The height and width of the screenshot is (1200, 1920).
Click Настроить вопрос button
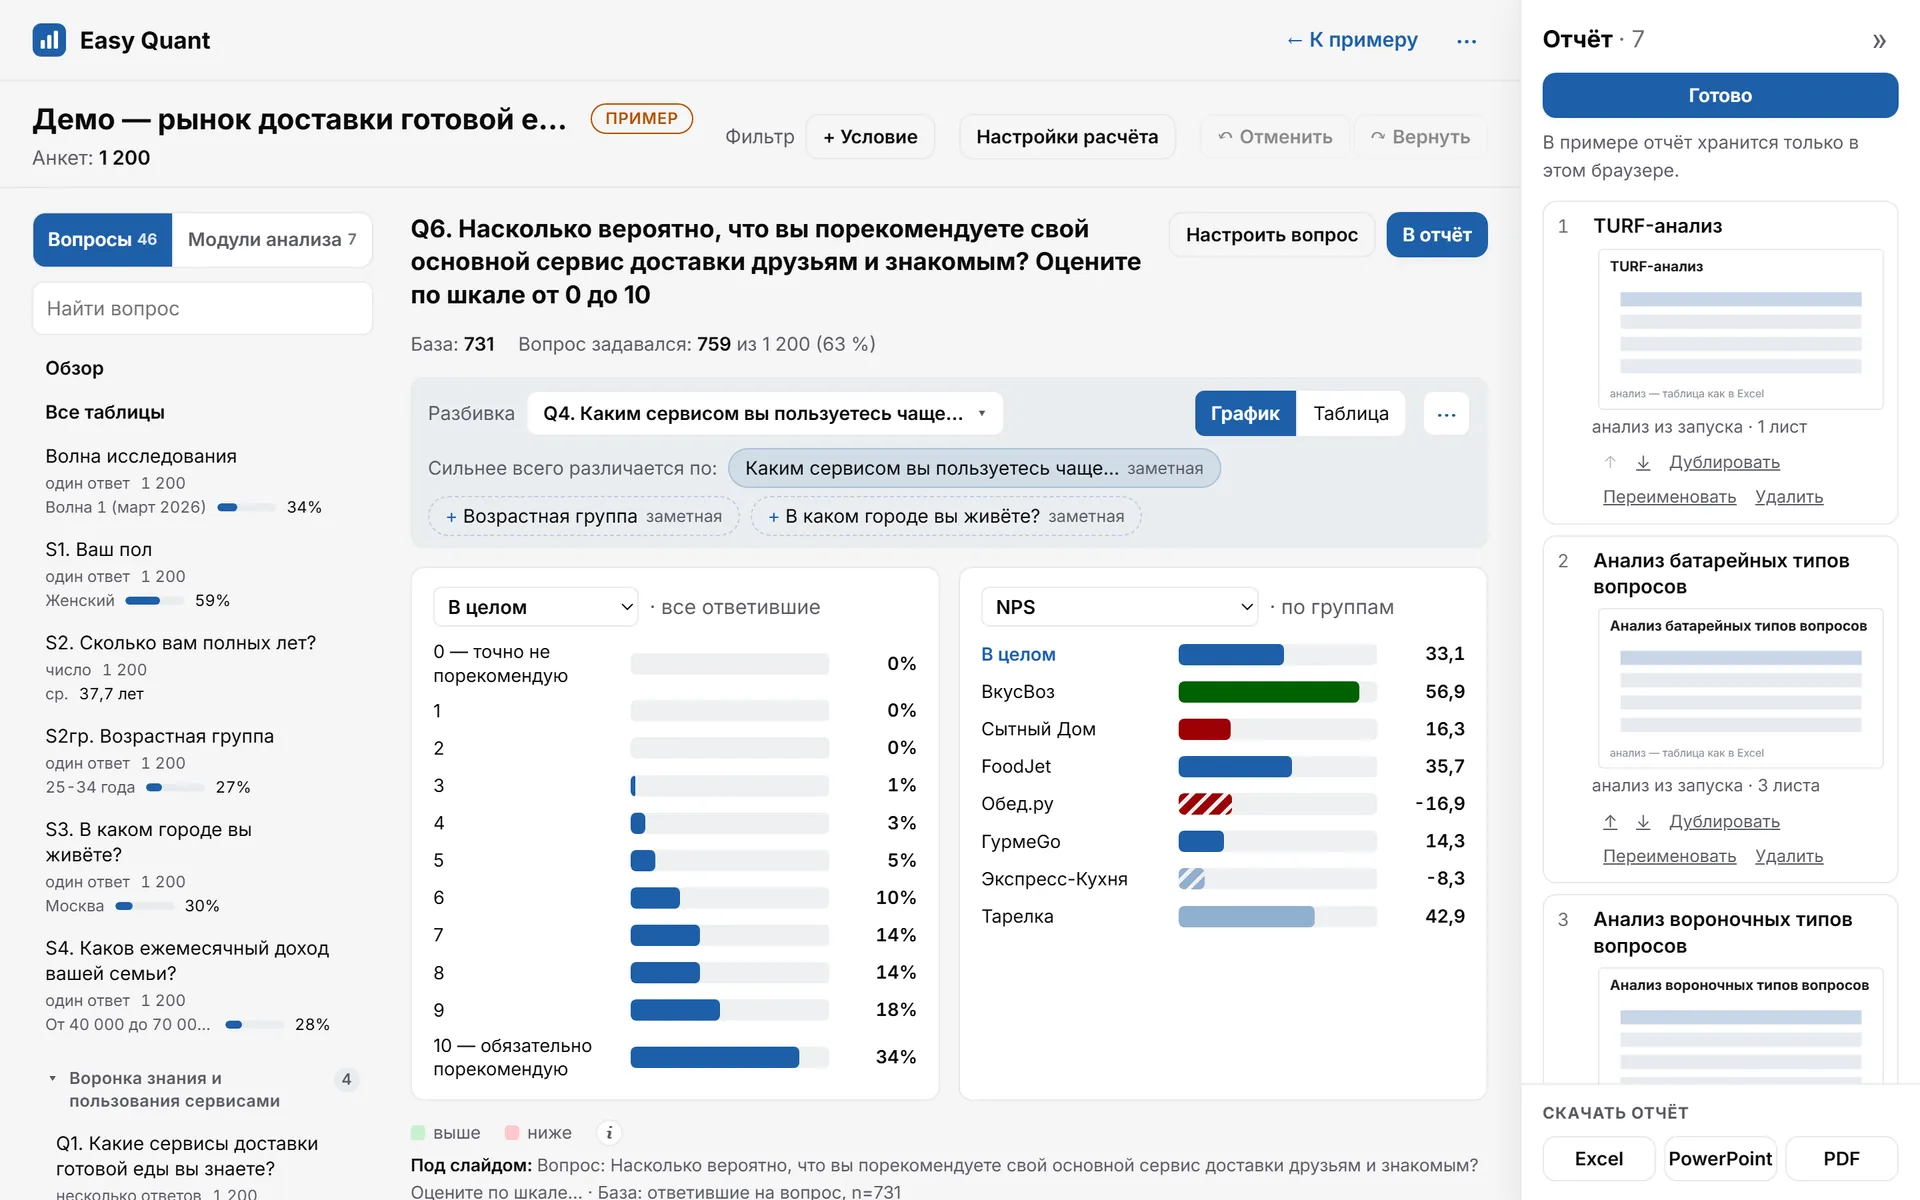click(1272, 235)
